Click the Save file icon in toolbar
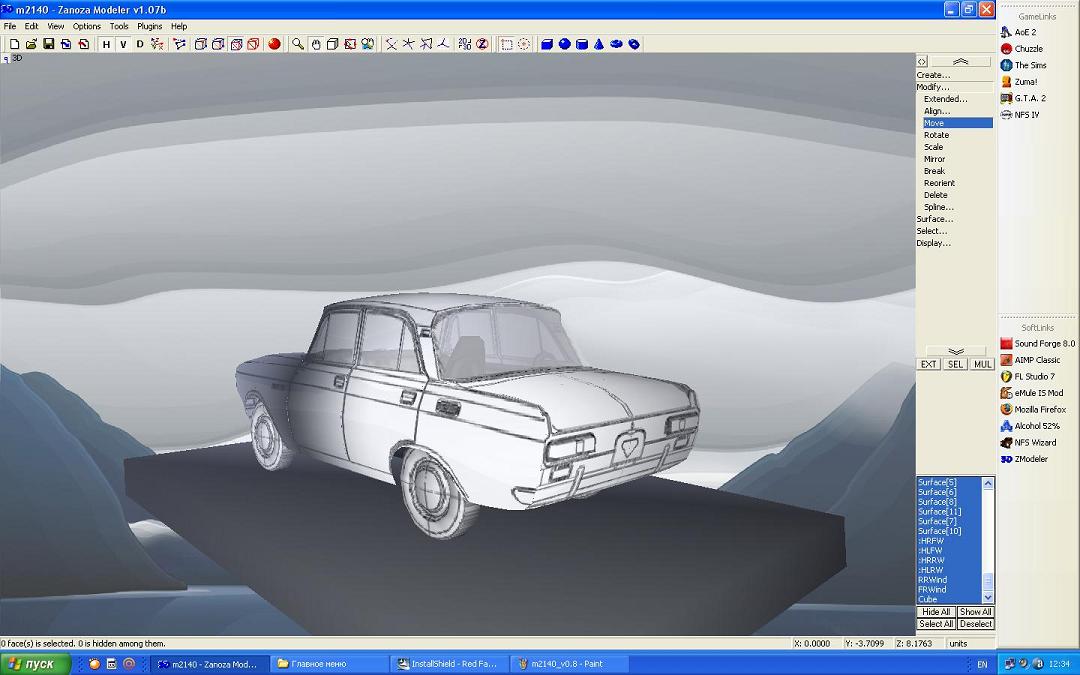The height and width of the screenshot is (675, 1080). point(48,44)
